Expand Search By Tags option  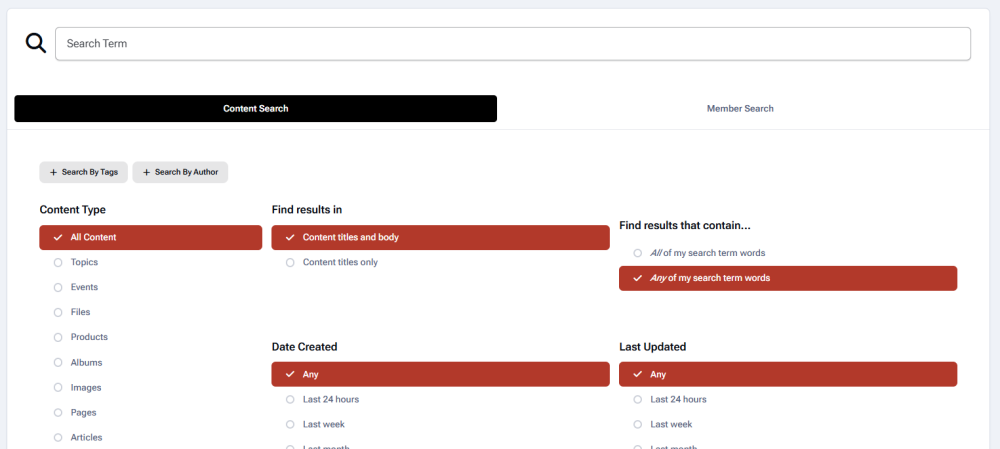(83, 172)
